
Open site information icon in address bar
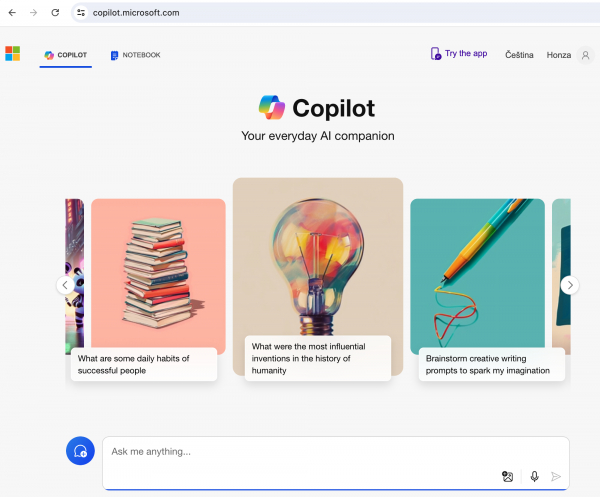click(x=81, y=13)
